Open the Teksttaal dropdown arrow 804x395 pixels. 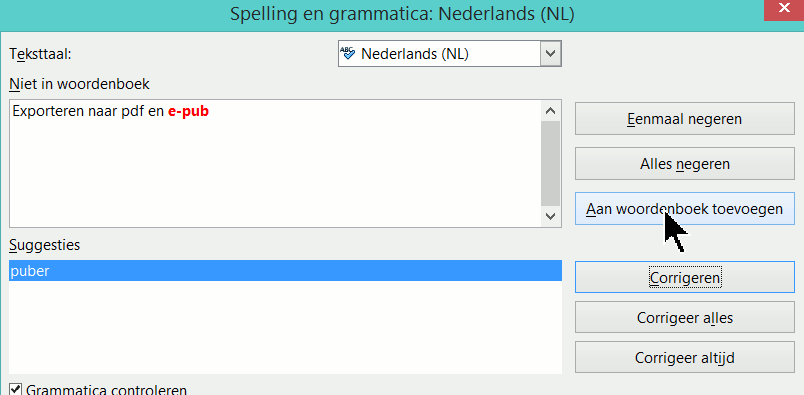[x=551, y=53]
